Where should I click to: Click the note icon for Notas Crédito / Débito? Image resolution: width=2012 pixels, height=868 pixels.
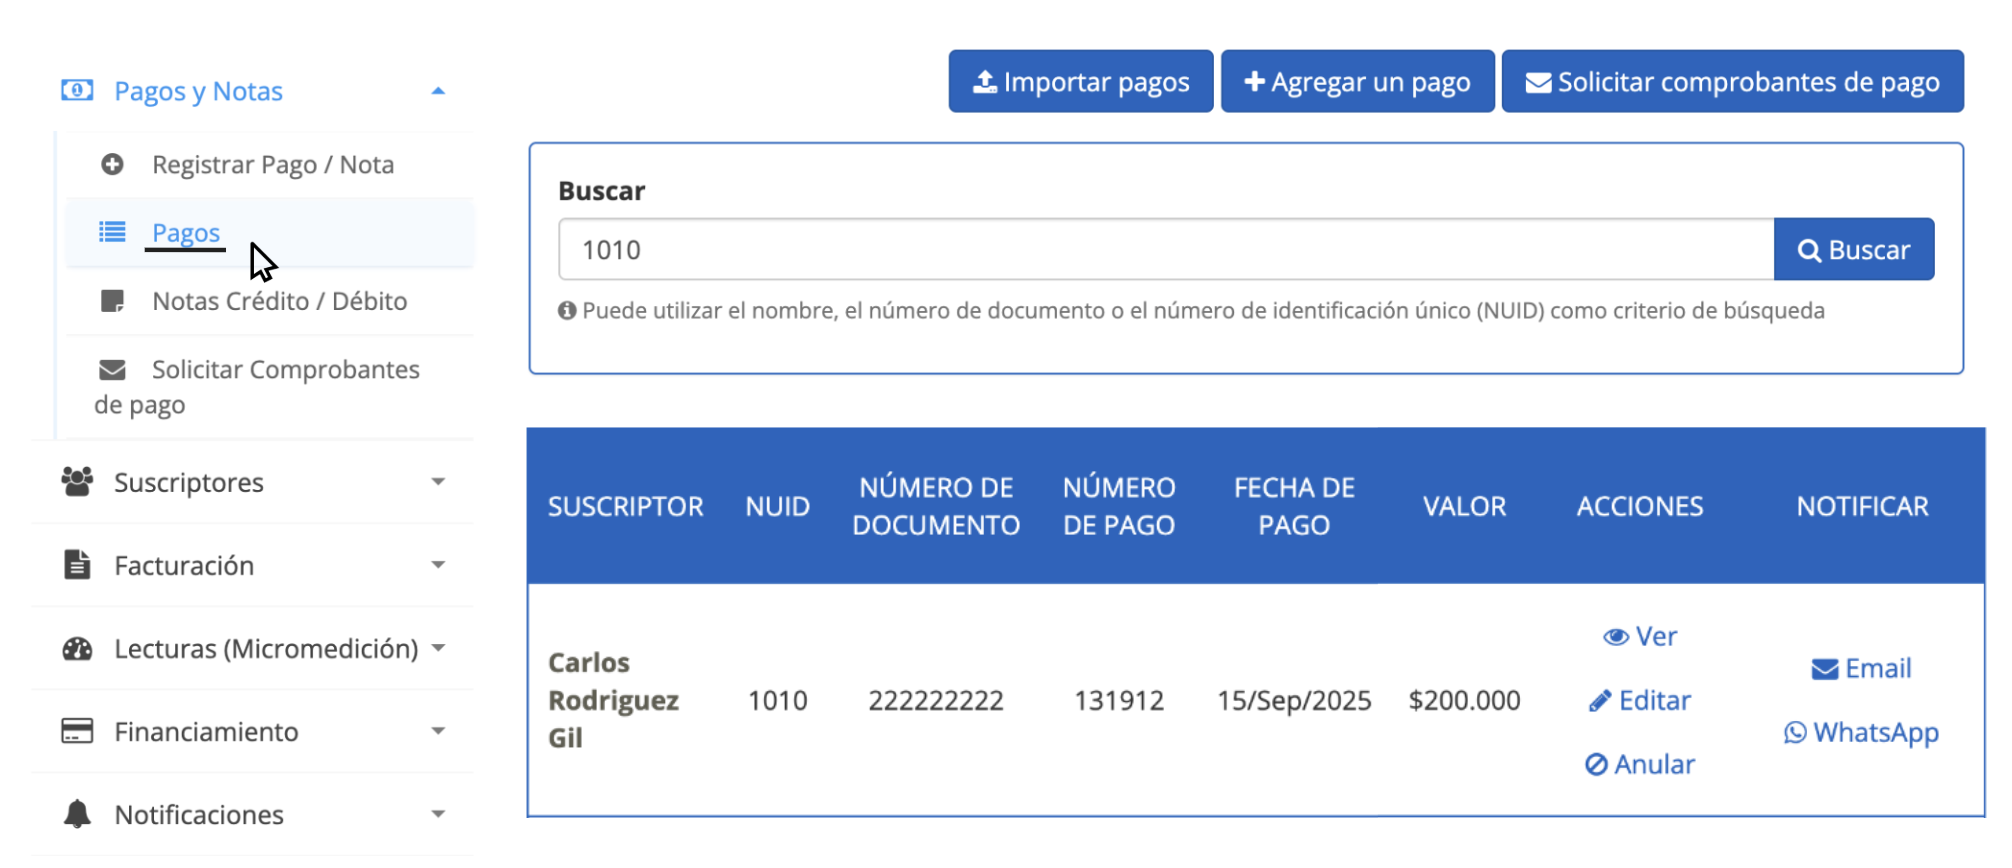pyautogui.click(x=112, y=301)
